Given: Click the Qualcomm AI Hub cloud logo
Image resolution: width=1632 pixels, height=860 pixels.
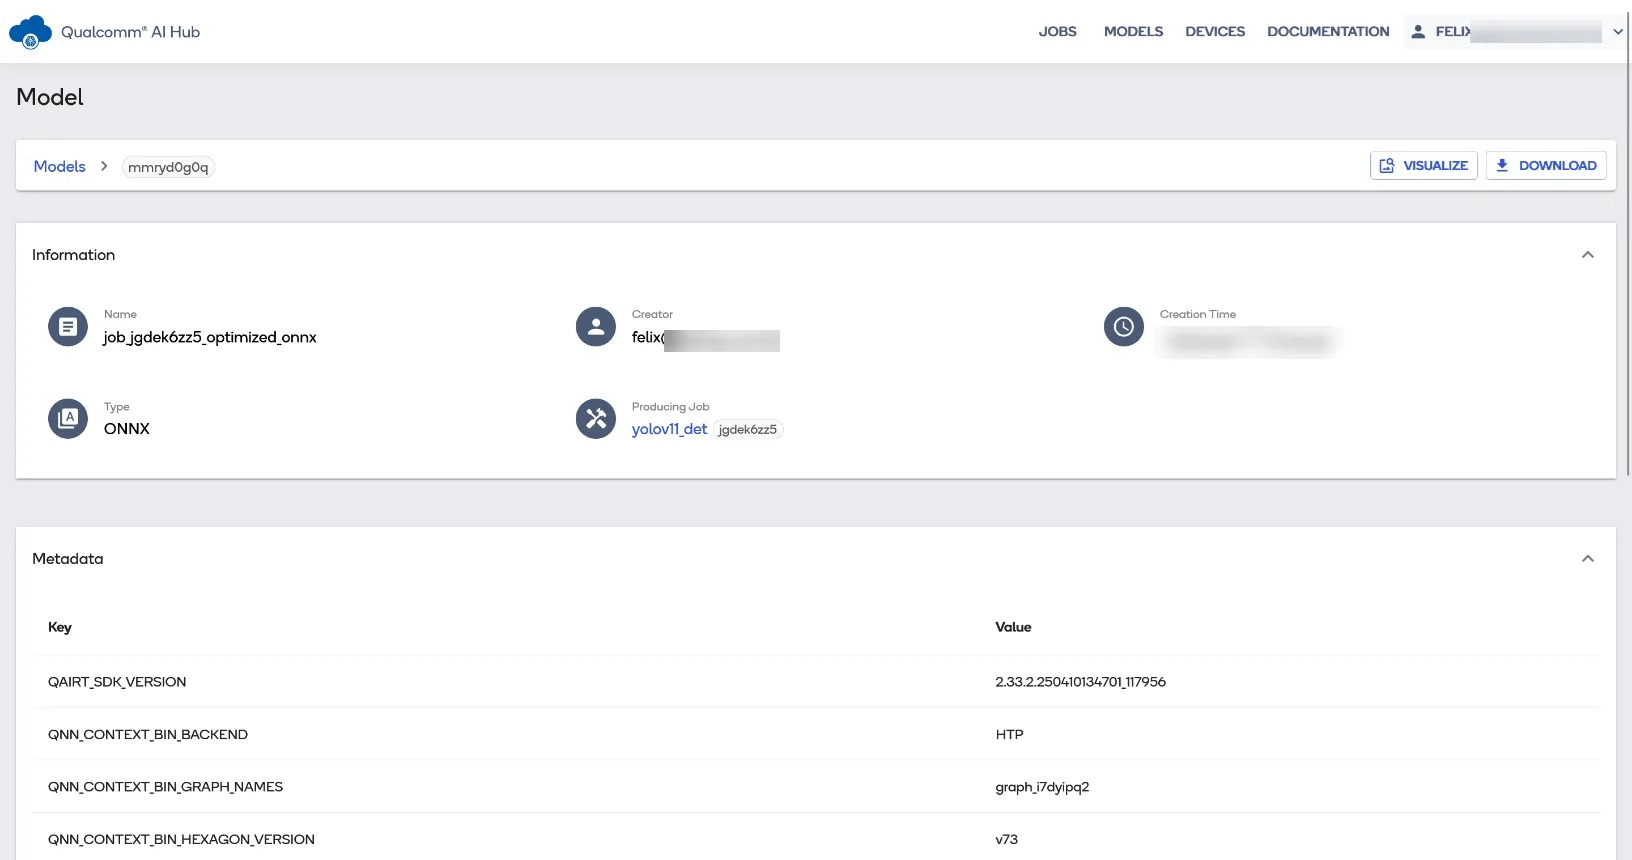Looking at the screenshot, I should coord(30,32).
